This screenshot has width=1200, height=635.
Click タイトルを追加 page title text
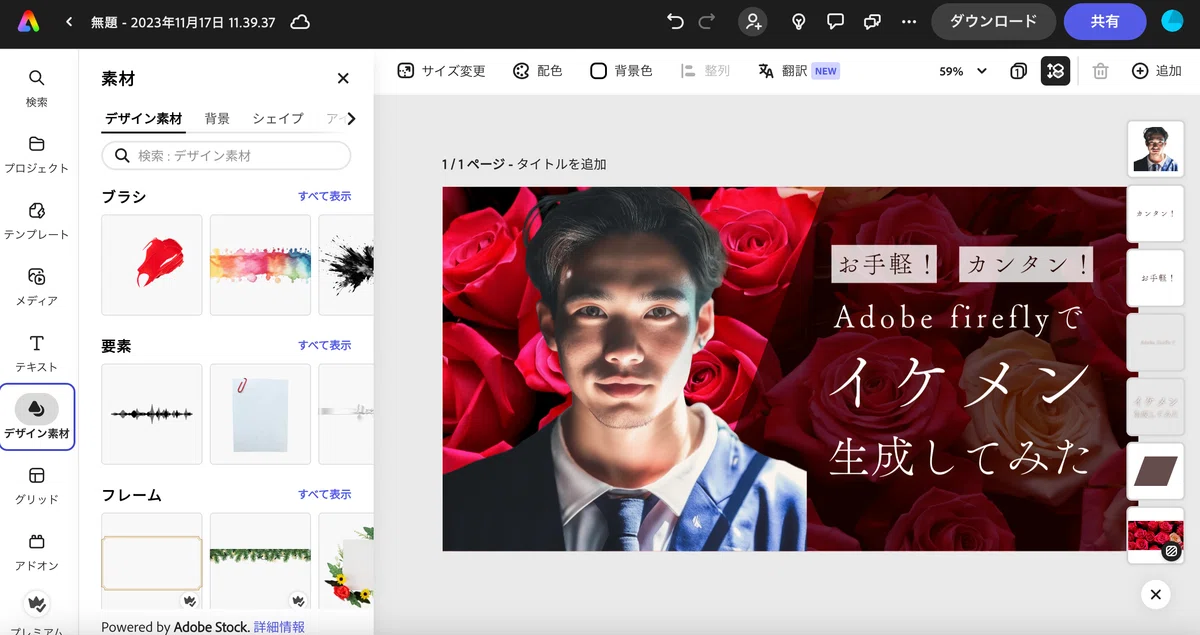point(561,164)
